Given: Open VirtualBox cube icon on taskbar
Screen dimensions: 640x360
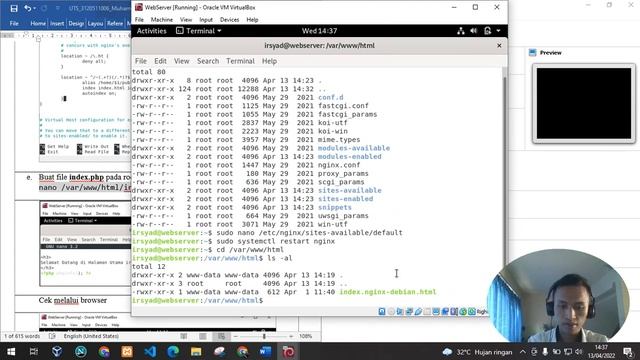Looking at the screenshot, I should click(57, 351).
